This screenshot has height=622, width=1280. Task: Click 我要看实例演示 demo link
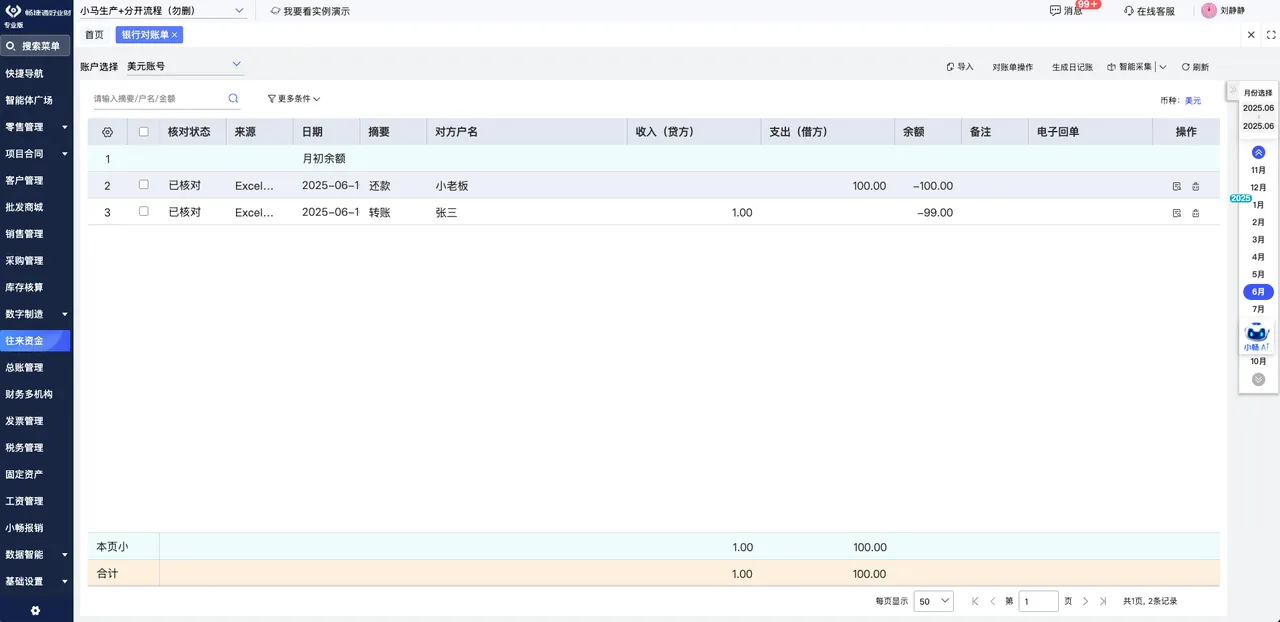click(x=310, y=11)
